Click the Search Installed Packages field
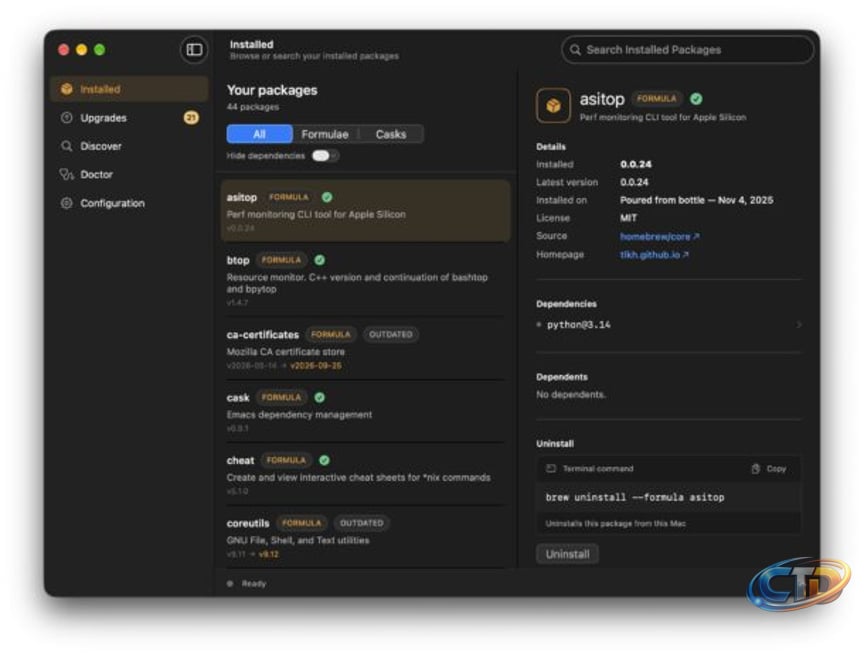 tap(688, 50)
